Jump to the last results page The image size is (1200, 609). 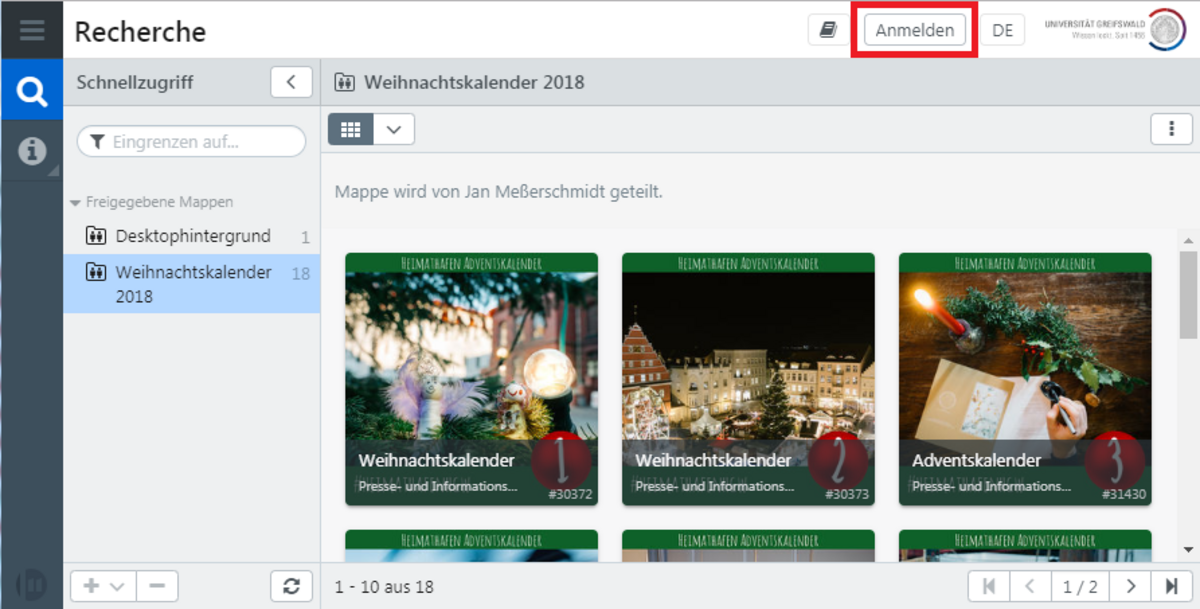[1171, 586]
